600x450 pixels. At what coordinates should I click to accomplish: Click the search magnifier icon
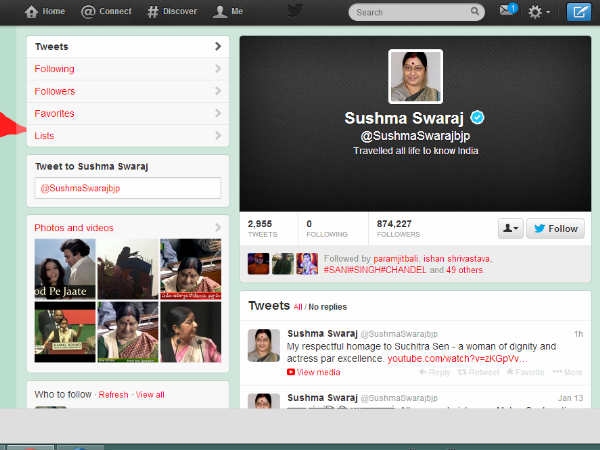point(474,11)
